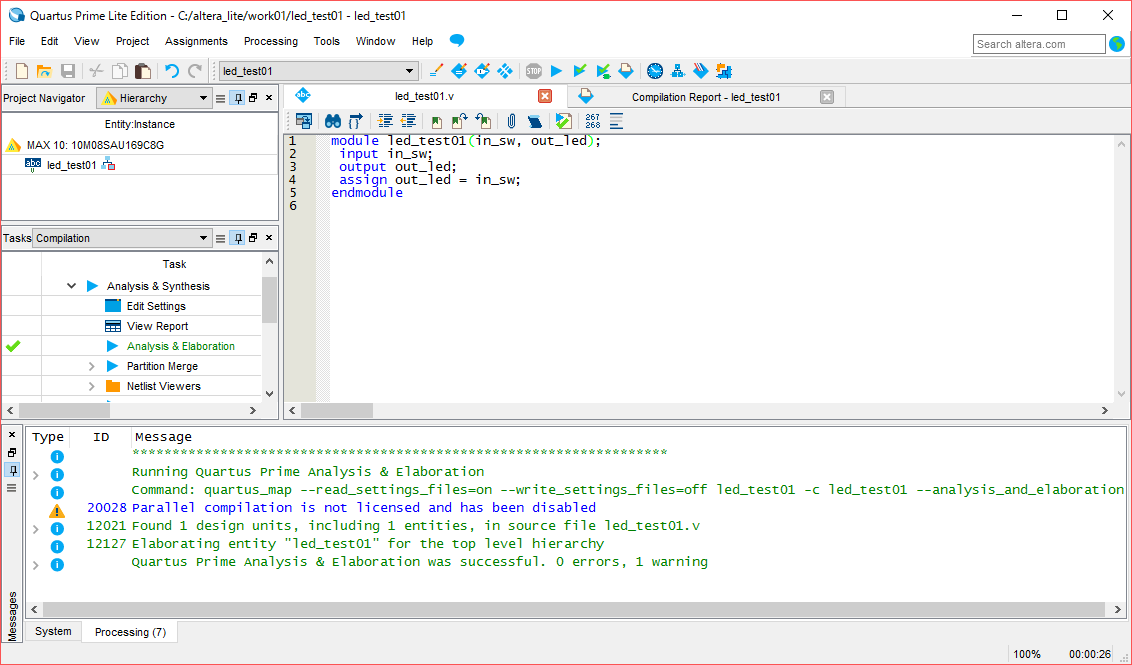
Task: Open the Timing Analyzer clock icon
Action: coord(655,71)
